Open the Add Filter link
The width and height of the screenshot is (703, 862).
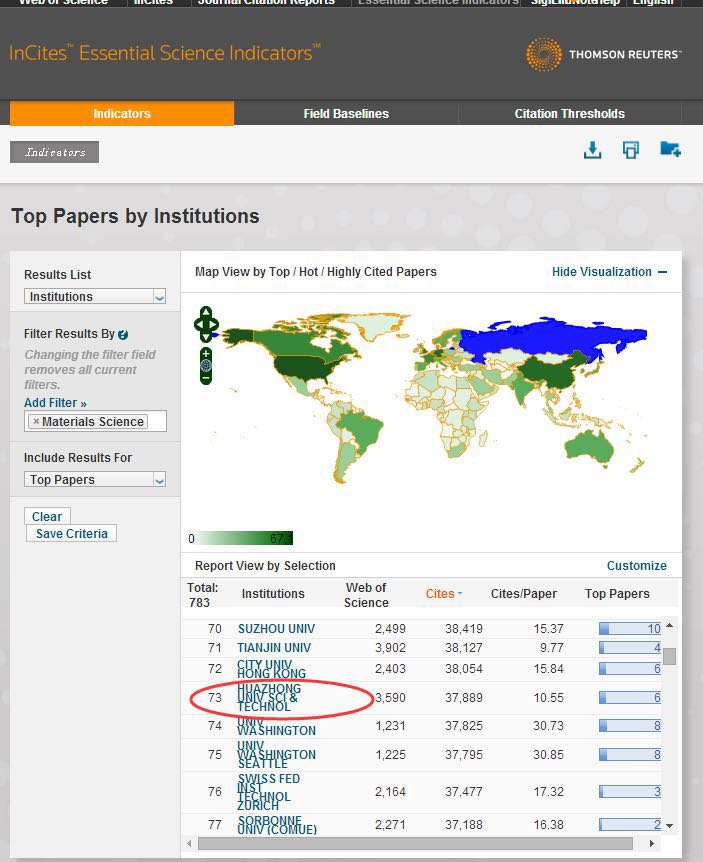click(x=55, y=403)
